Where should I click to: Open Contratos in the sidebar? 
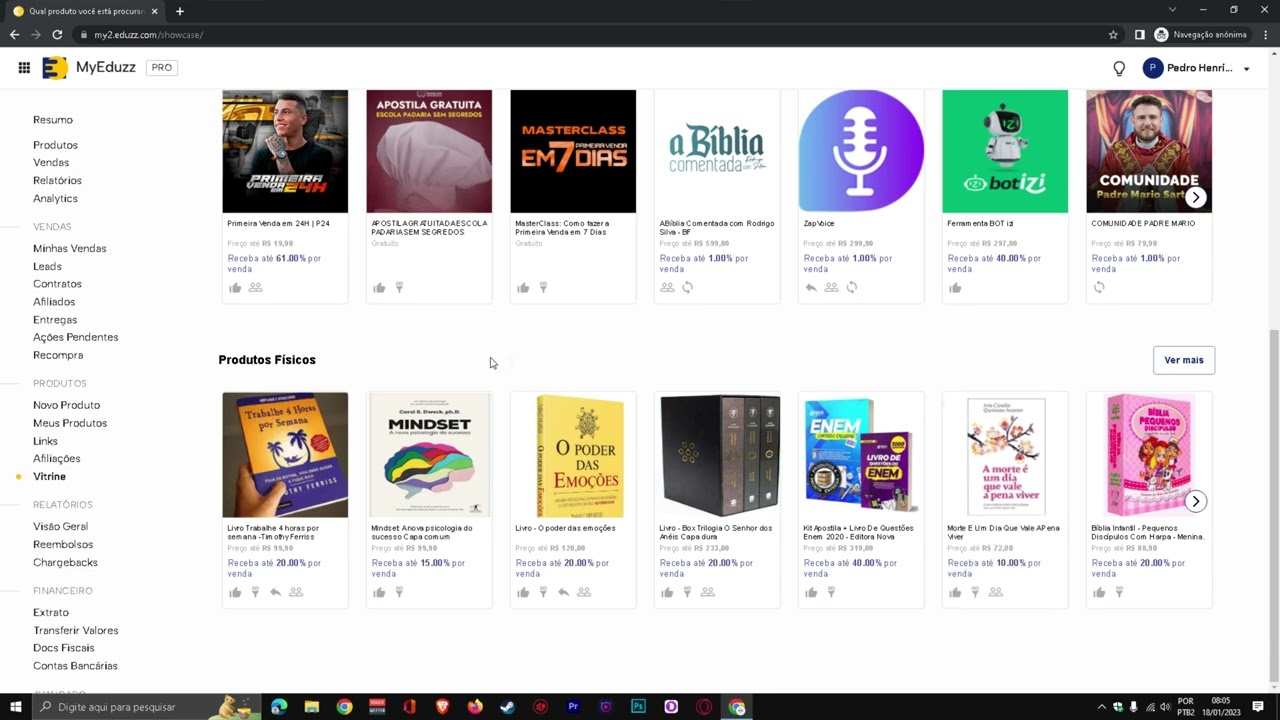tap(57, 285)
